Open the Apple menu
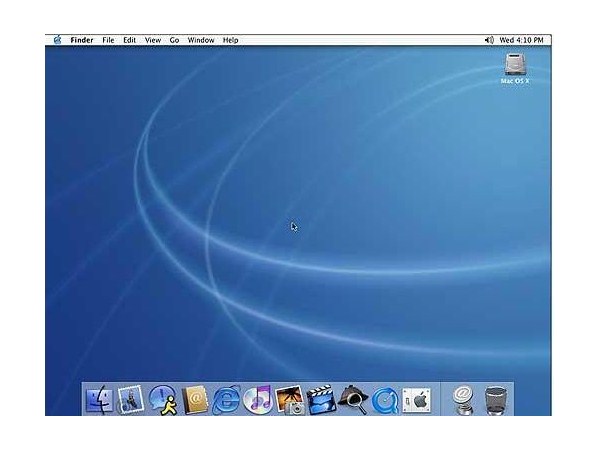 (x=57, y=40)
